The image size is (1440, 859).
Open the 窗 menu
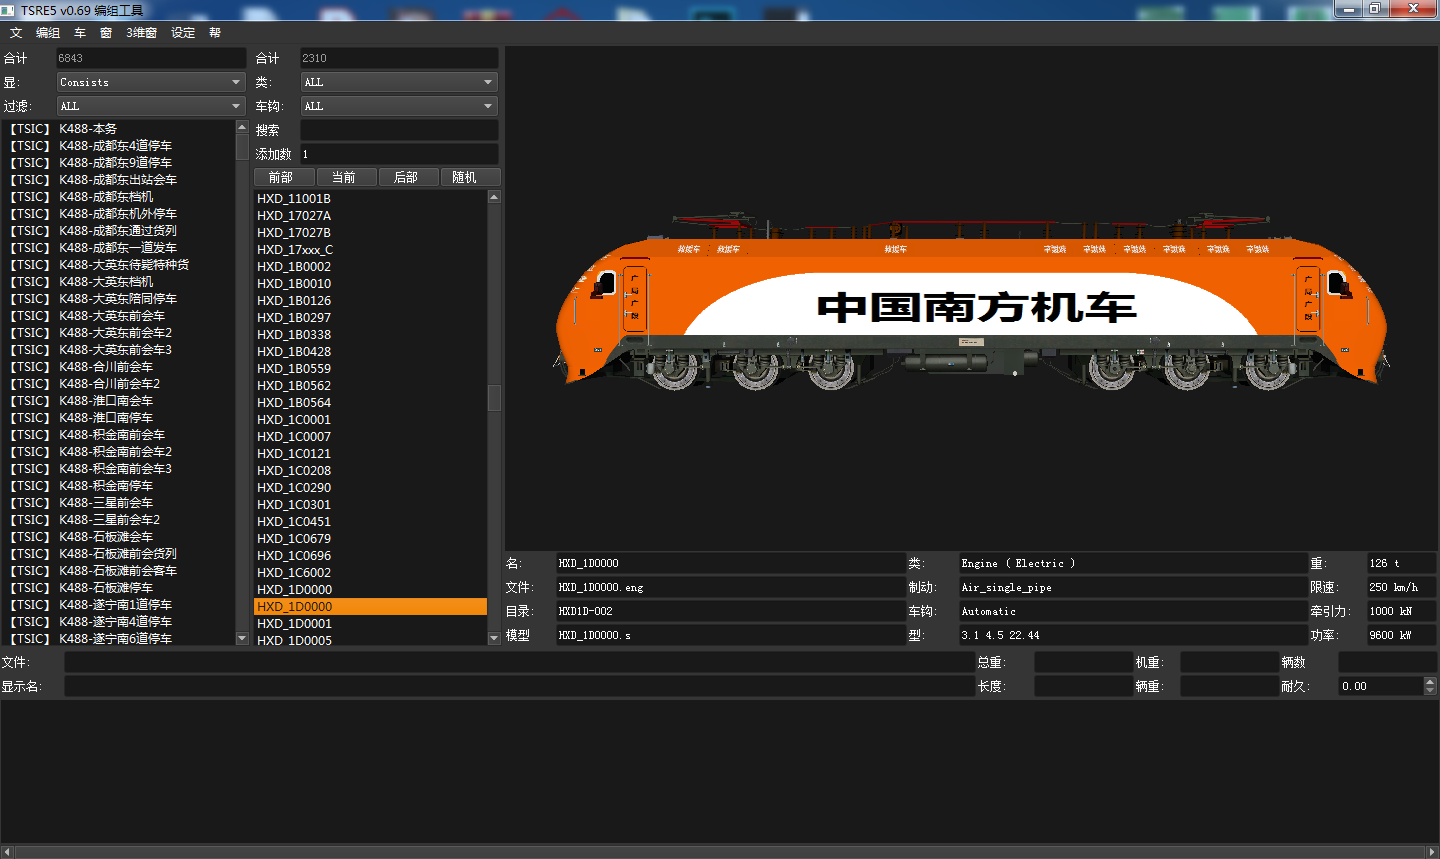point(106,33)
